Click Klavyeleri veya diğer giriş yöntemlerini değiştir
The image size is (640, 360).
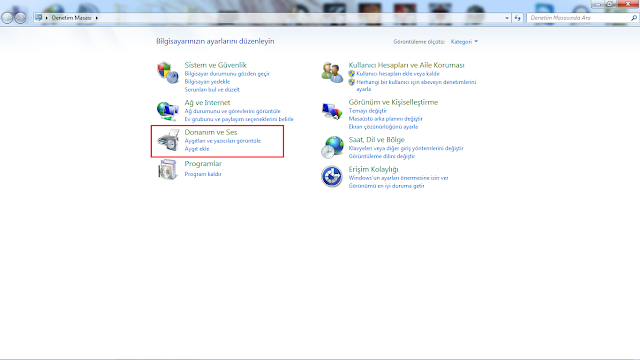[406, 148]
